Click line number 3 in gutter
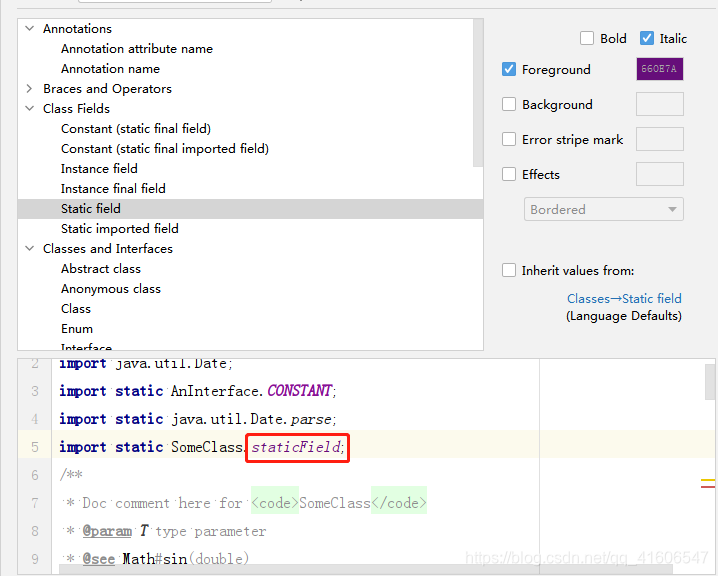Viewport: 718px width, 576px height. 35,391
